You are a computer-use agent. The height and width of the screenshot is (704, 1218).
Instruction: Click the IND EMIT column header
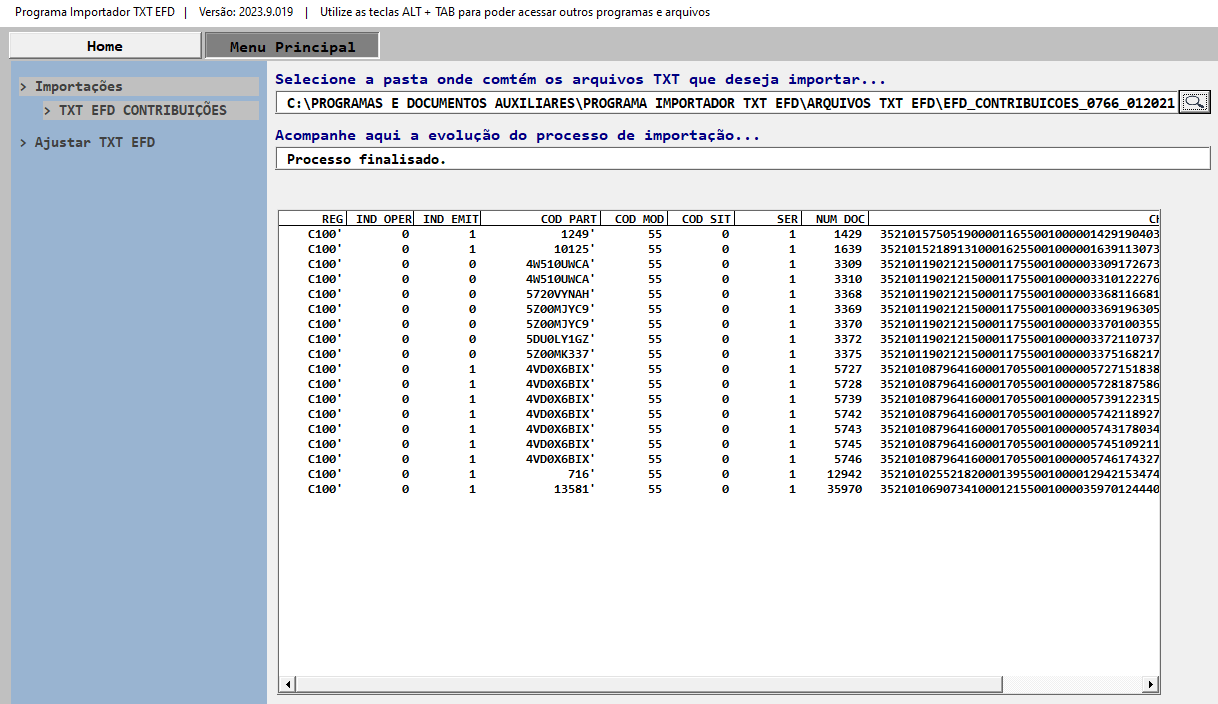(449, 218)
